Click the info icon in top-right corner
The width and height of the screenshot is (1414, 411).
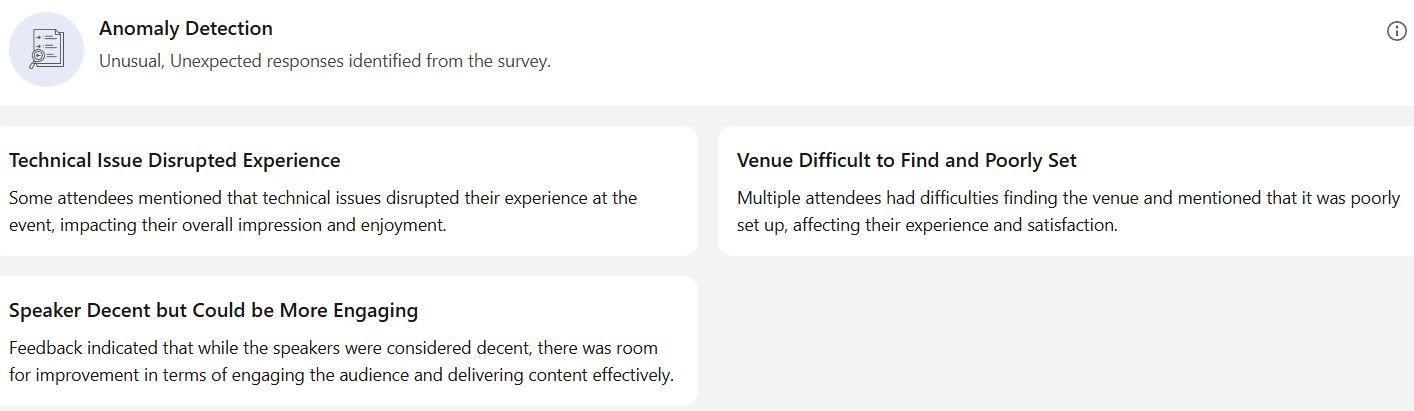(x=1397, y=31)
